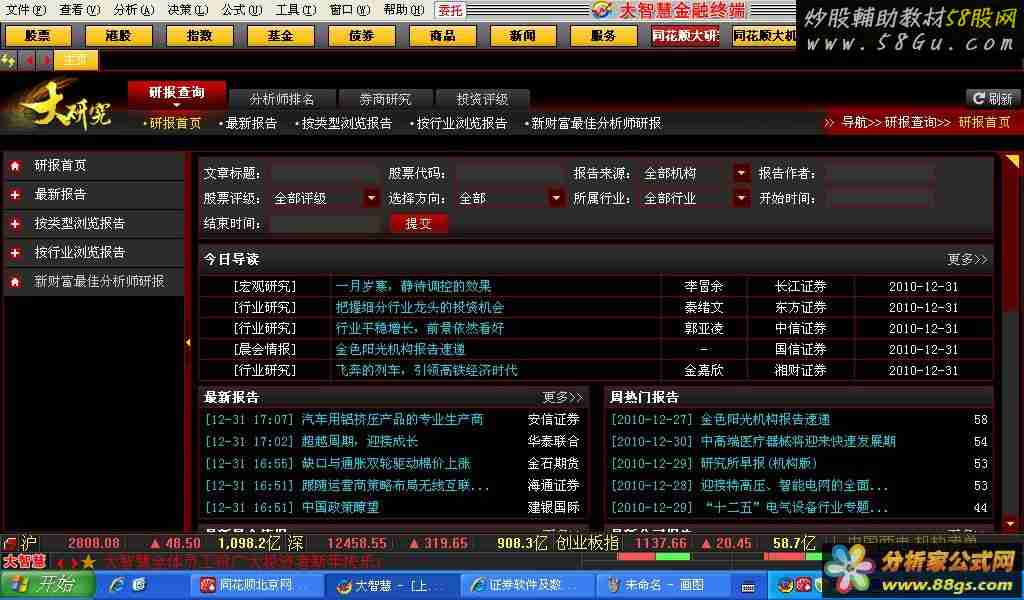The height and width of the screenshot is (600, 1024).
Task: Click the home icon beside 新财富最佳分析师研报 in sidebar
Action: pyautogui.click(x=16, y=281)
